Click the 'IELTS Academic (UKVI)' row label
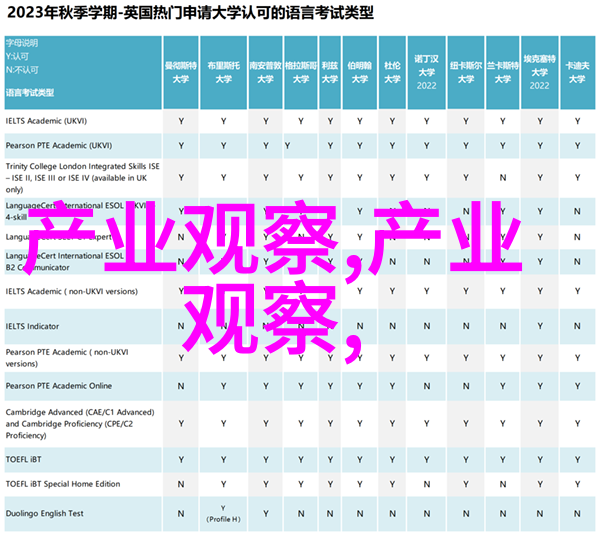This screenshot has height=536, width=600. tap(46, 121)
